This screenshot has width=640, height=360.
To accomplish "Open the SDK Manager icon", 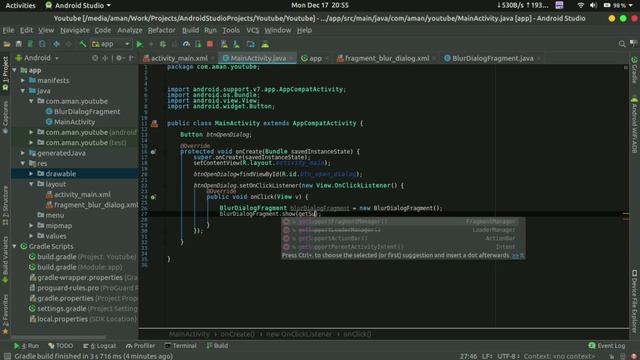I will [236, 44].
